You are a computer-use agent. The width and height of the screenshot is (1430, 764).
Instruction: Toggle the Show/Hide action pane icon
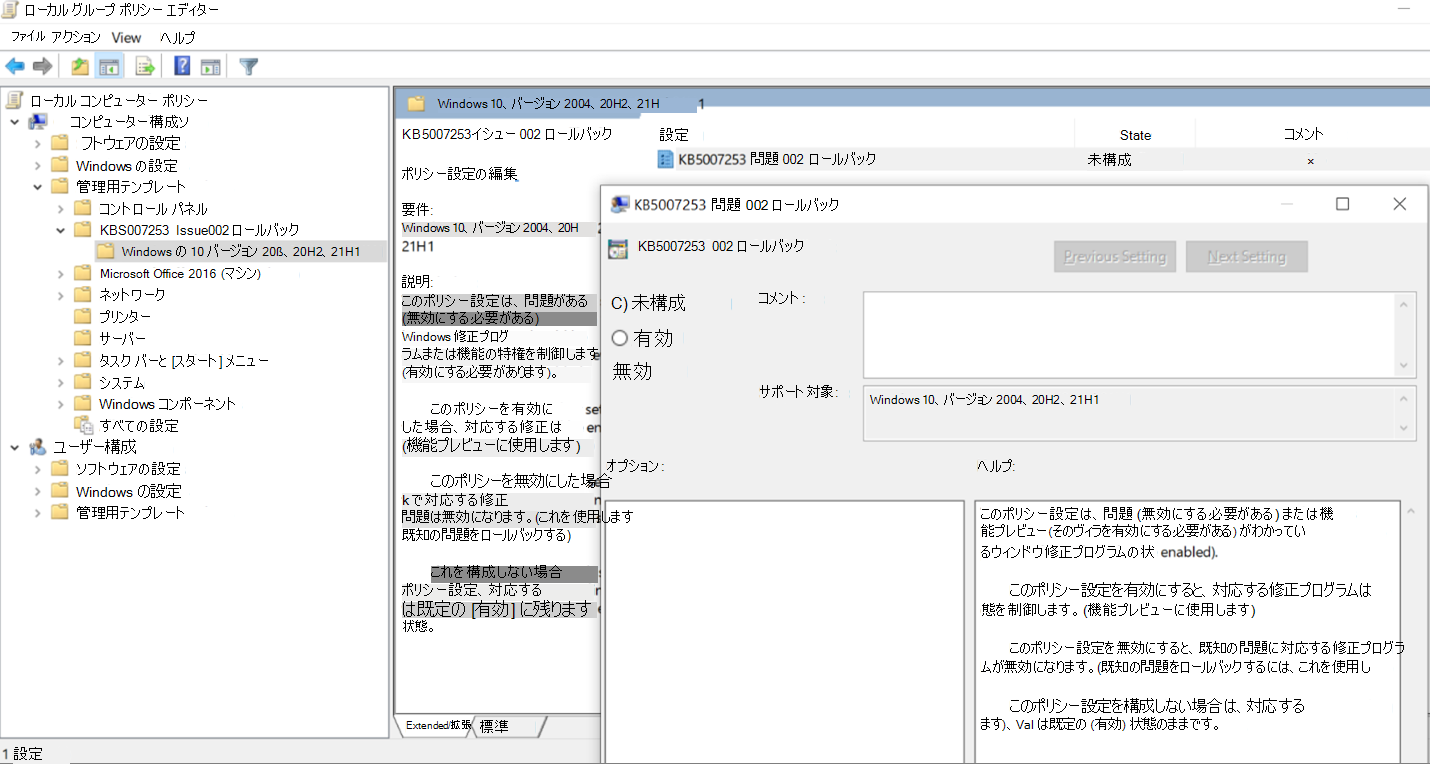(x=210, y=67)
